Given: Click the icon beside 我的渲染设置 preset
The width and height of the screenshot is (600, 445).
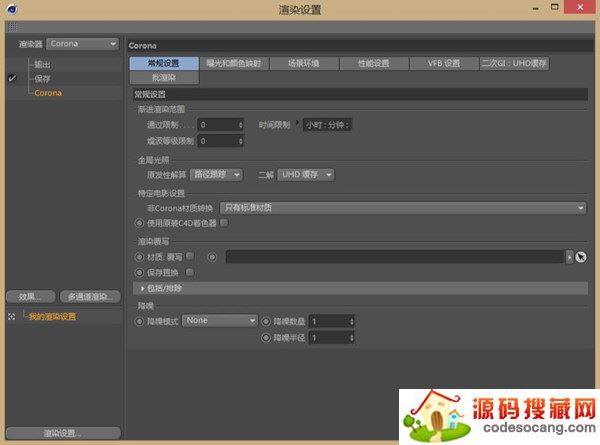Looking at the screenshot, I should [x=11, y=316].
